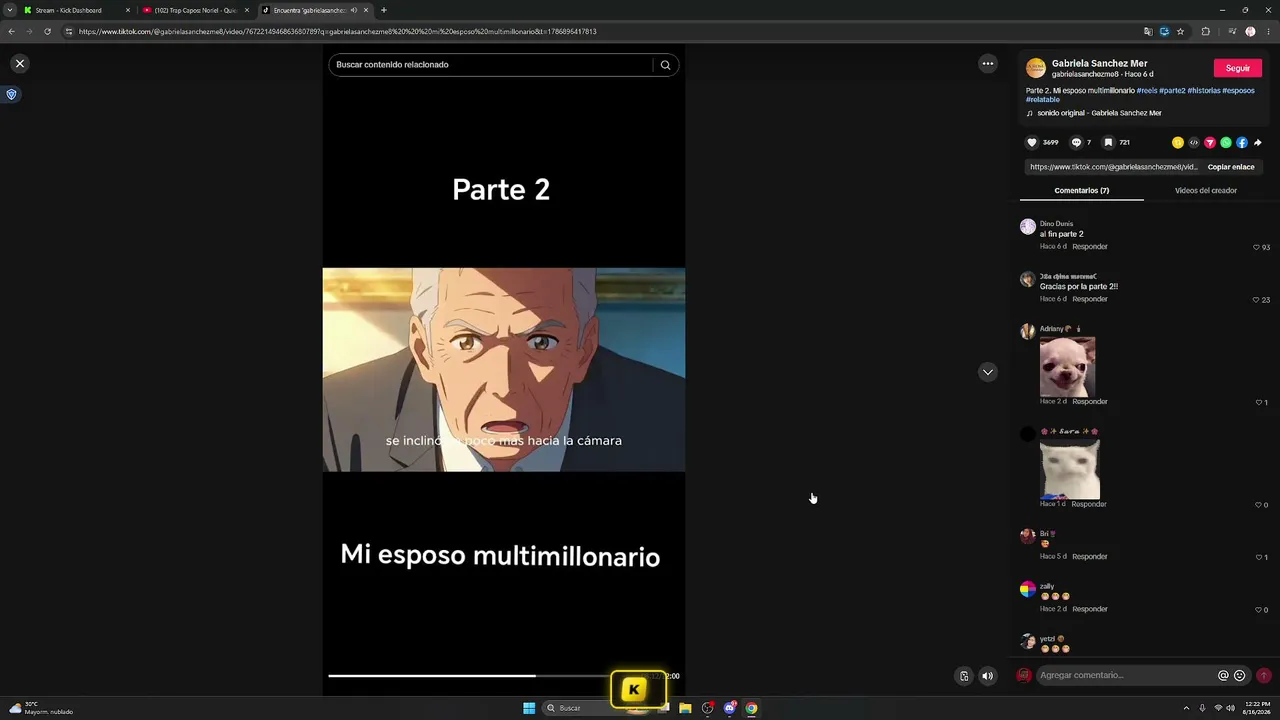1280x720 pixels.
Task: Send to friends via red paper-plane icon
Action: 1210,143
